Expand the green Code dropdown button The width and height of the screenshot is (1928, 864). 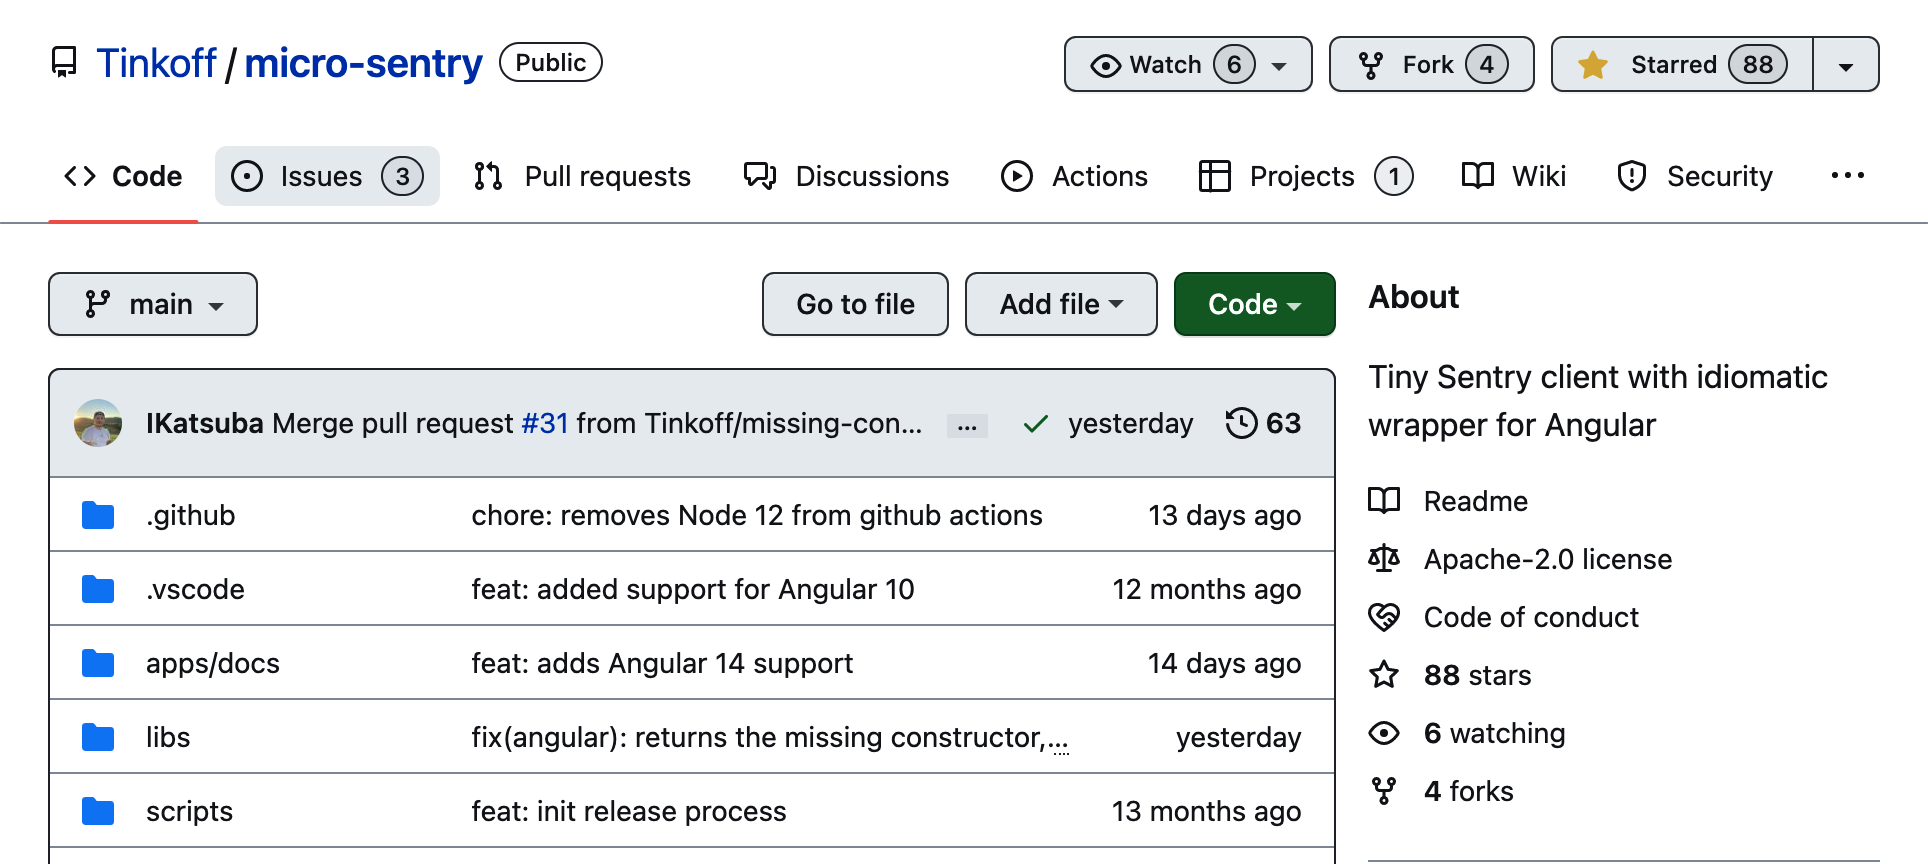[1254, 304]
